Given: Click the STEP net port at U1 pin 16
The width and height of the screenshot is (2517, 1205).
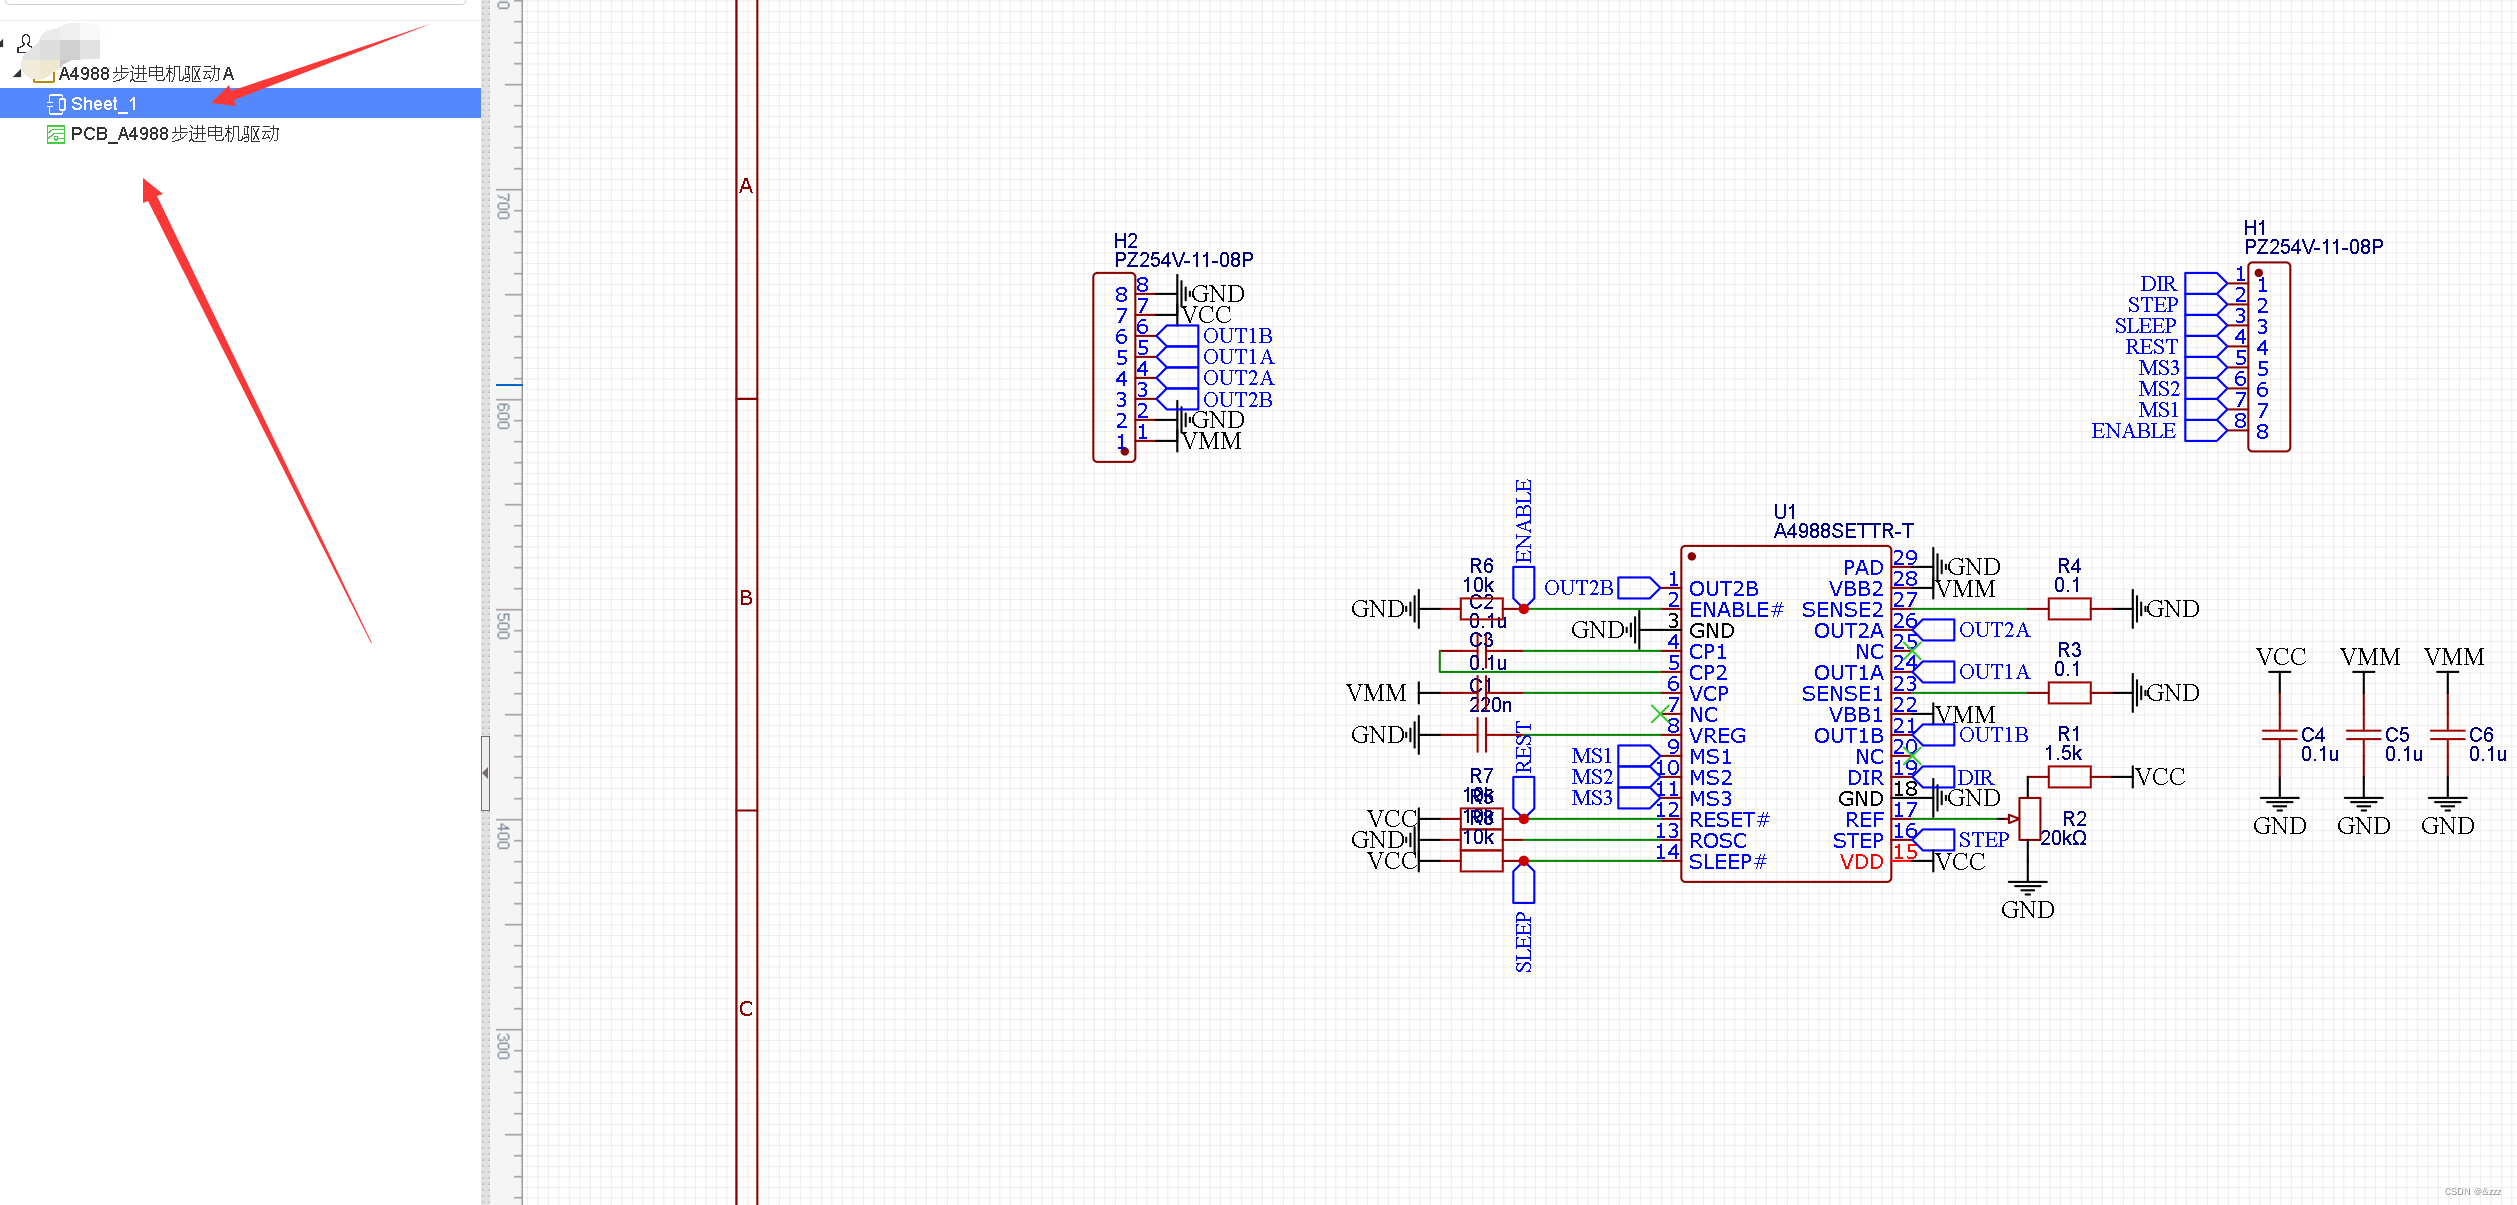Looking at the screenshot, I should [x=1962, y=839].
